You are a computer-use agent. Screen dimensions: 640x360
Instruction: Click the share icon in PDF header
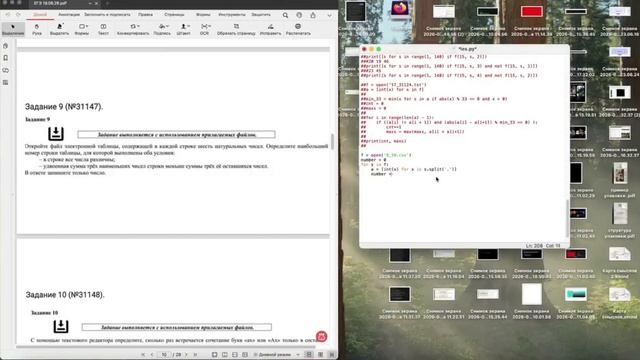(x=313, y=15)
